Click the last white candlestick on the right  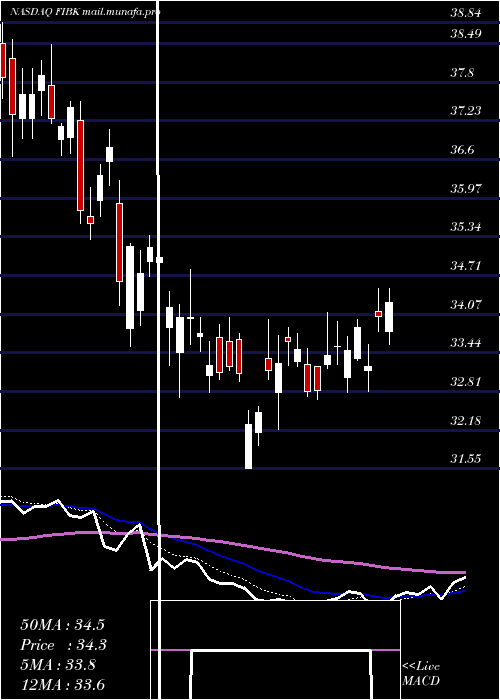[389, 317]
